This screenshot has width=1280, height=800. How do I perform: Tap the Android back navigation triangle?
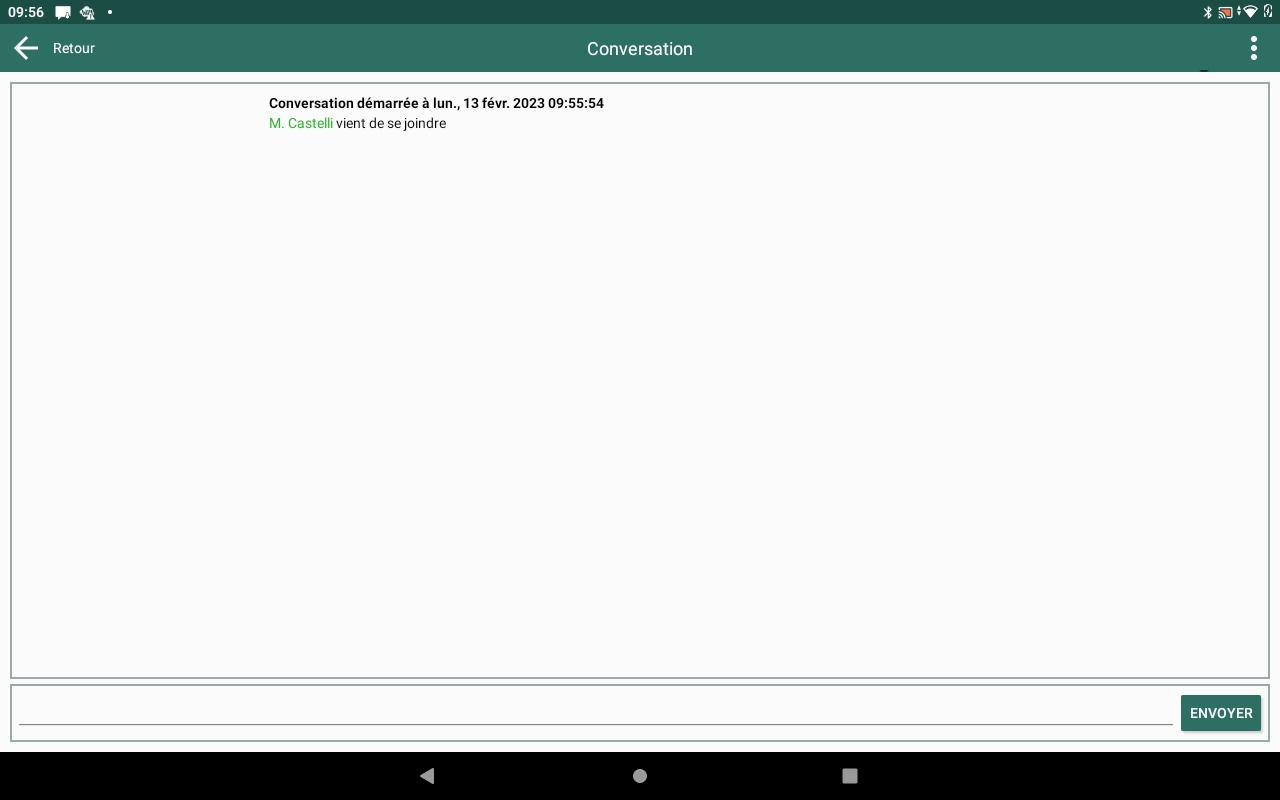coord(427,775)
